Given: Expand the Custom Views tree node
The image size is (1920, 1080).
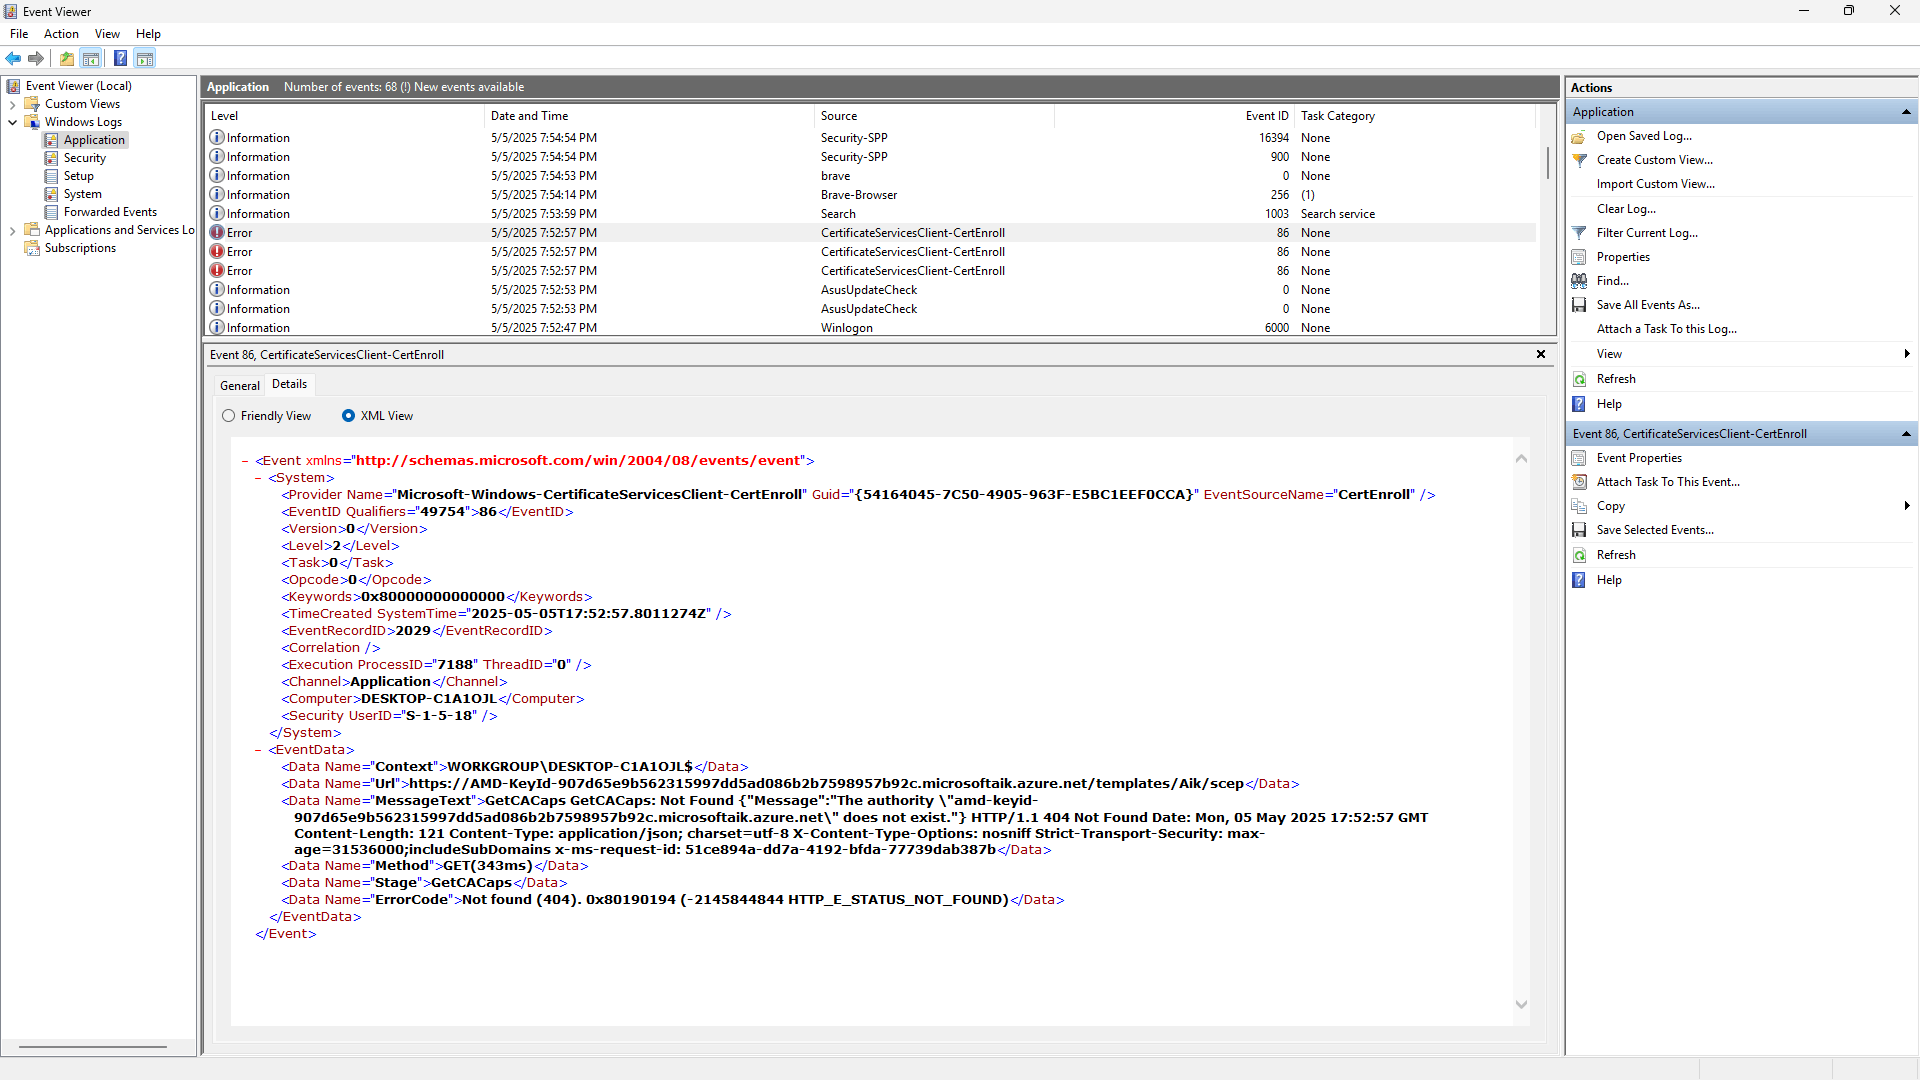Looking at the screenshot, I should (x=12, y=104).
